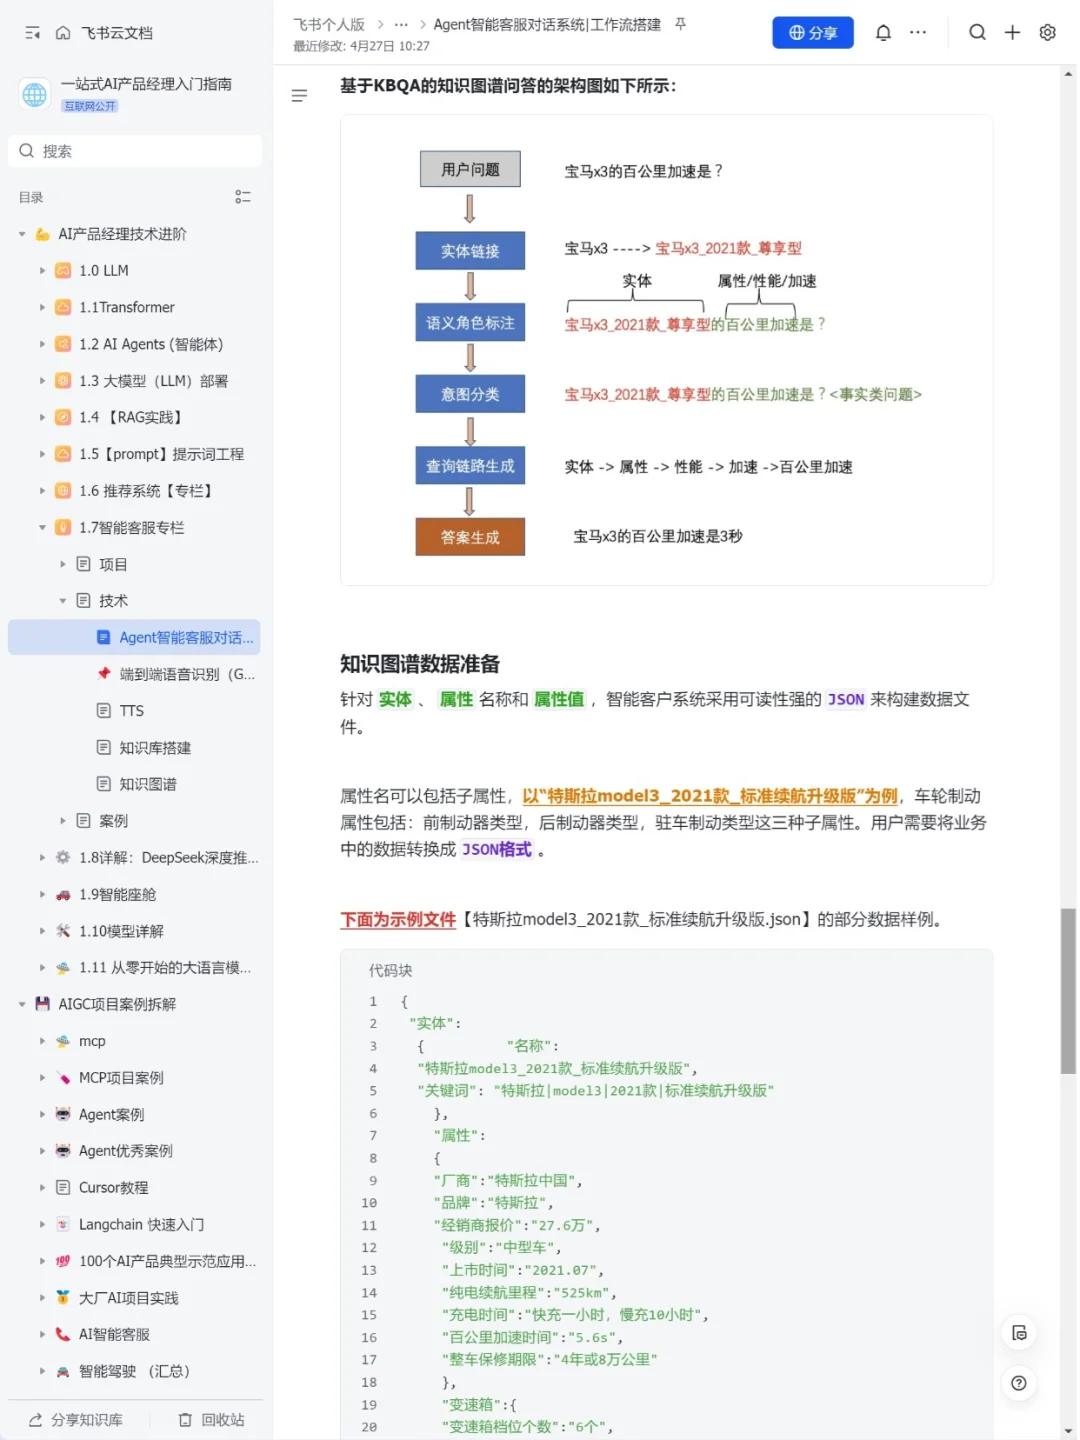
Task: Open the 回收站 trash icon
Action: pos(185,1420)
